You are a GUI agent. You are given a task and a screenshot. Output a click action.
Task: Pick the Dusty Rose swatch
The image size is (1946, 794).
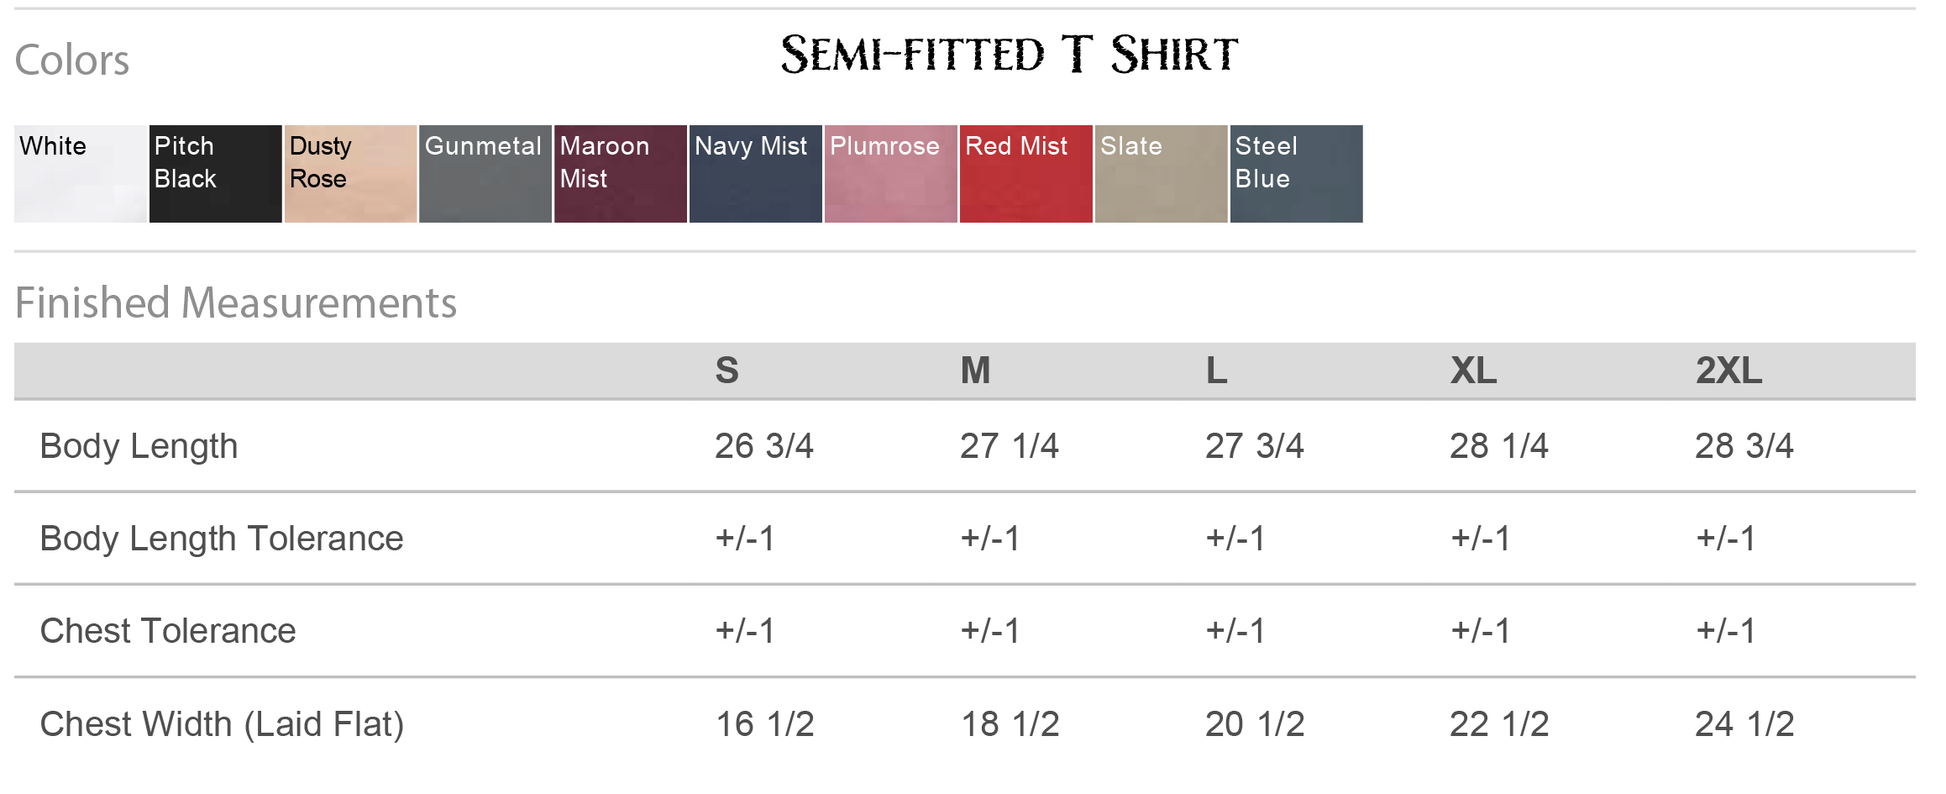(350, 173)
